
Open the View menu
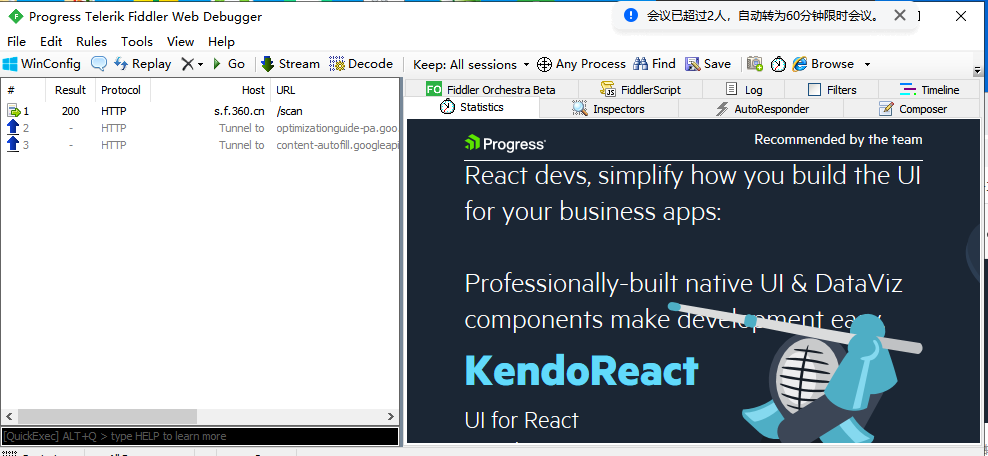click(180, 42)
